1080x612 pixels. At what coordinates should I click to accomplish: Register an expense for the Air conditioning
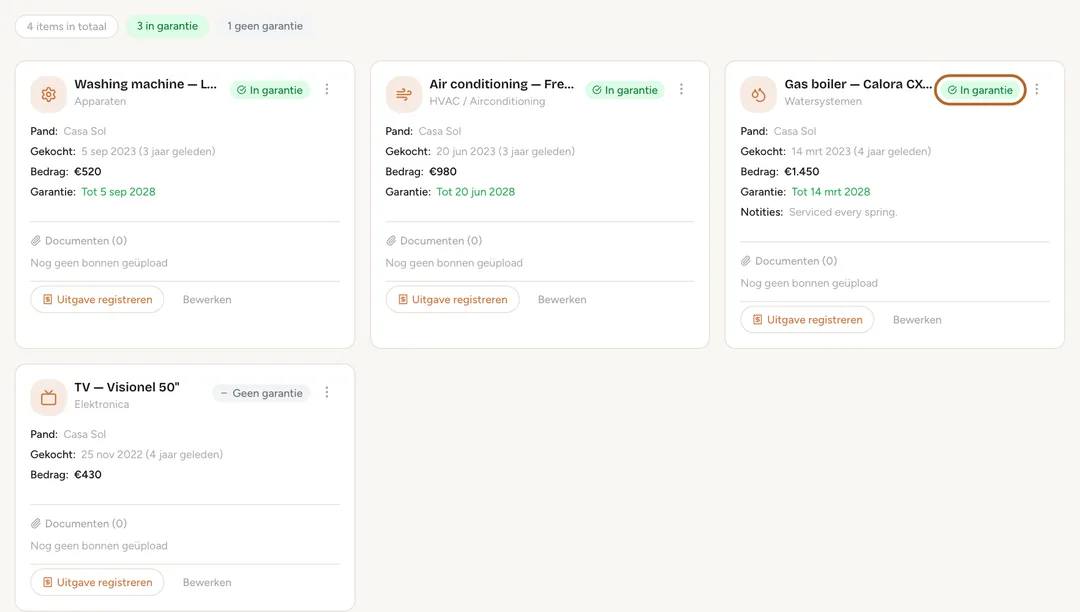click(453, 299)
